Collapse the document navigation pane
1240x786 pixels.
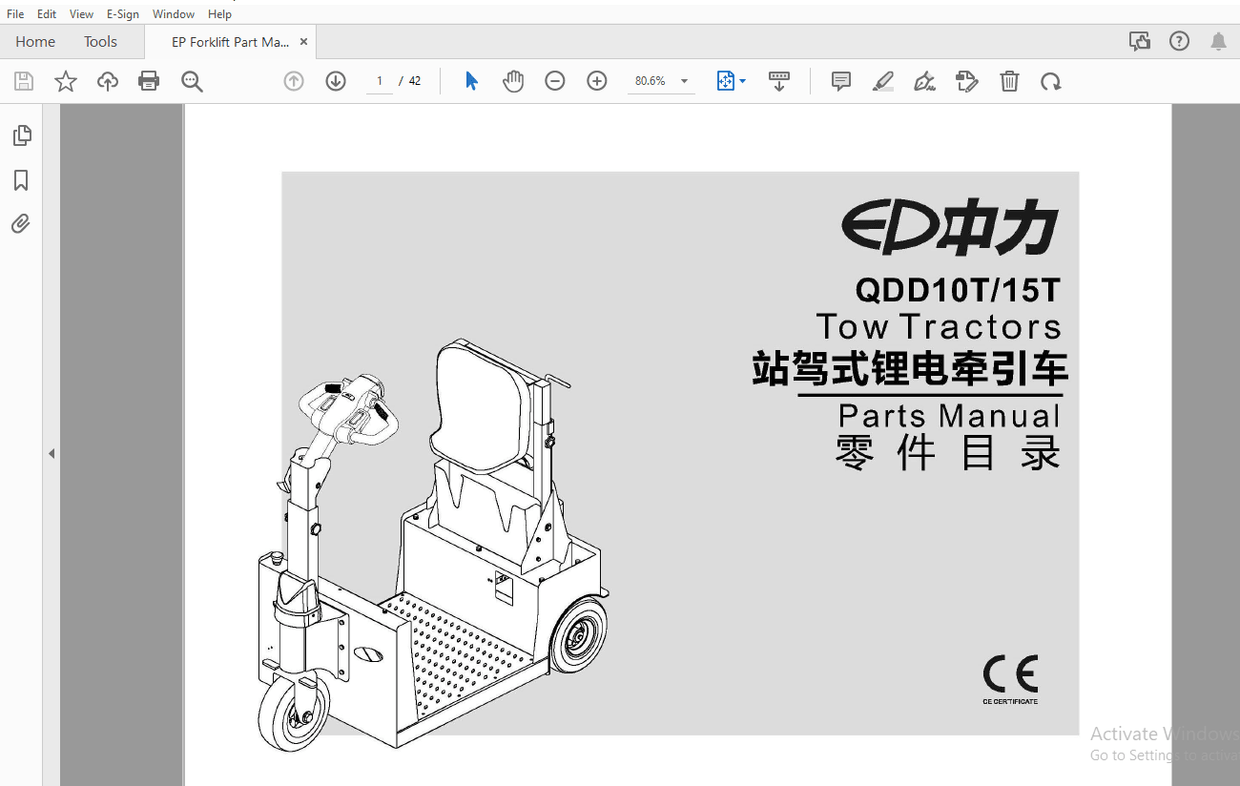pyautogui.click(x=51, y=452)
